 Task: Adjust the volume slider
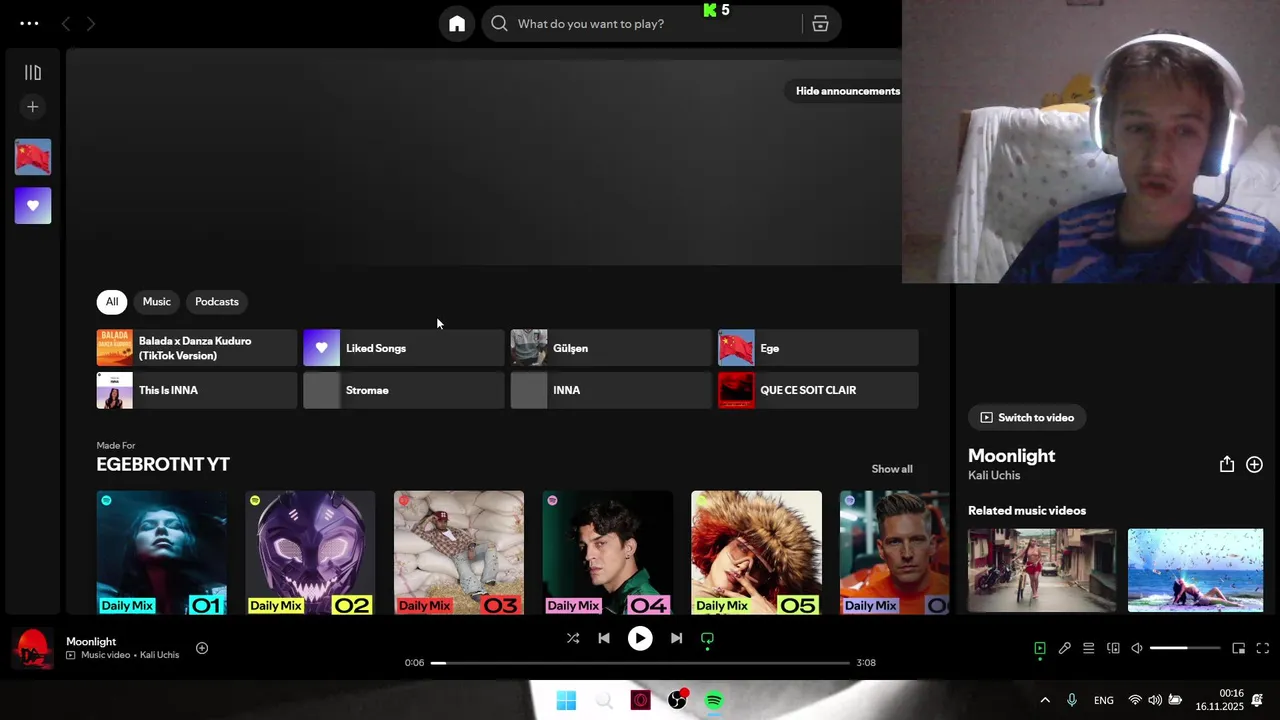[1185, 648]
